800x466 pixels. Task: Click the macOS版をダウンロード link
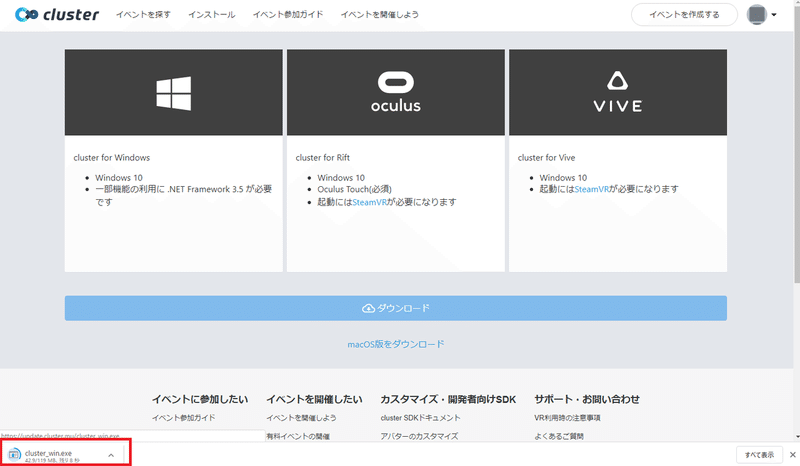point(396,344)
